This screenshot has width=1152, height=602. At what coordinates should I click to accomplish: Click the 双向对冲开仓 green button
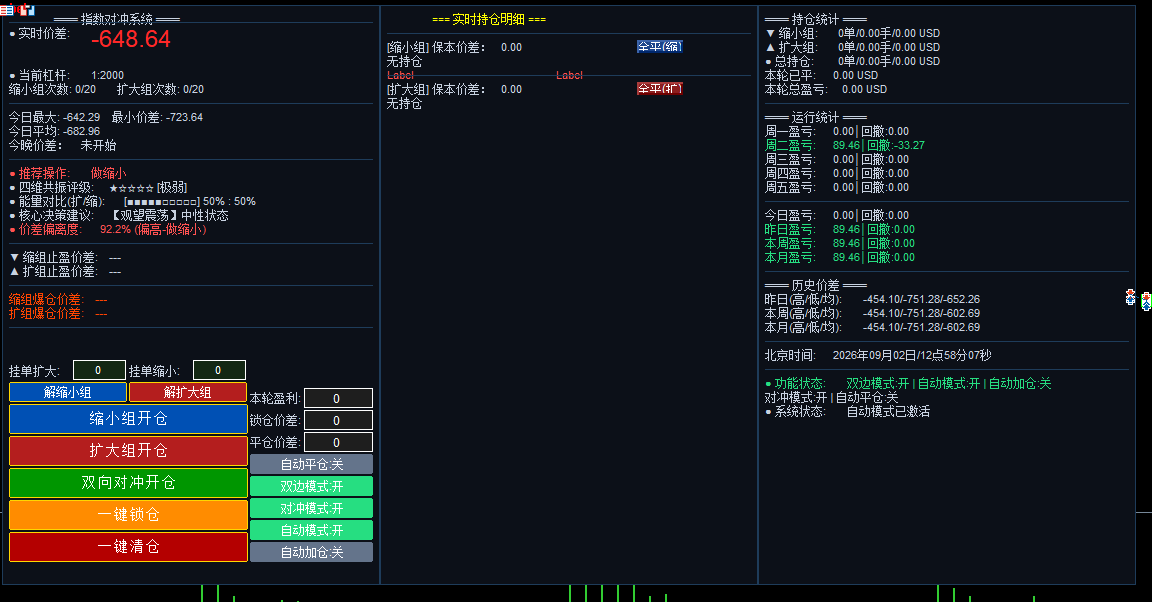pyautogui.click(x=128, y=482)
